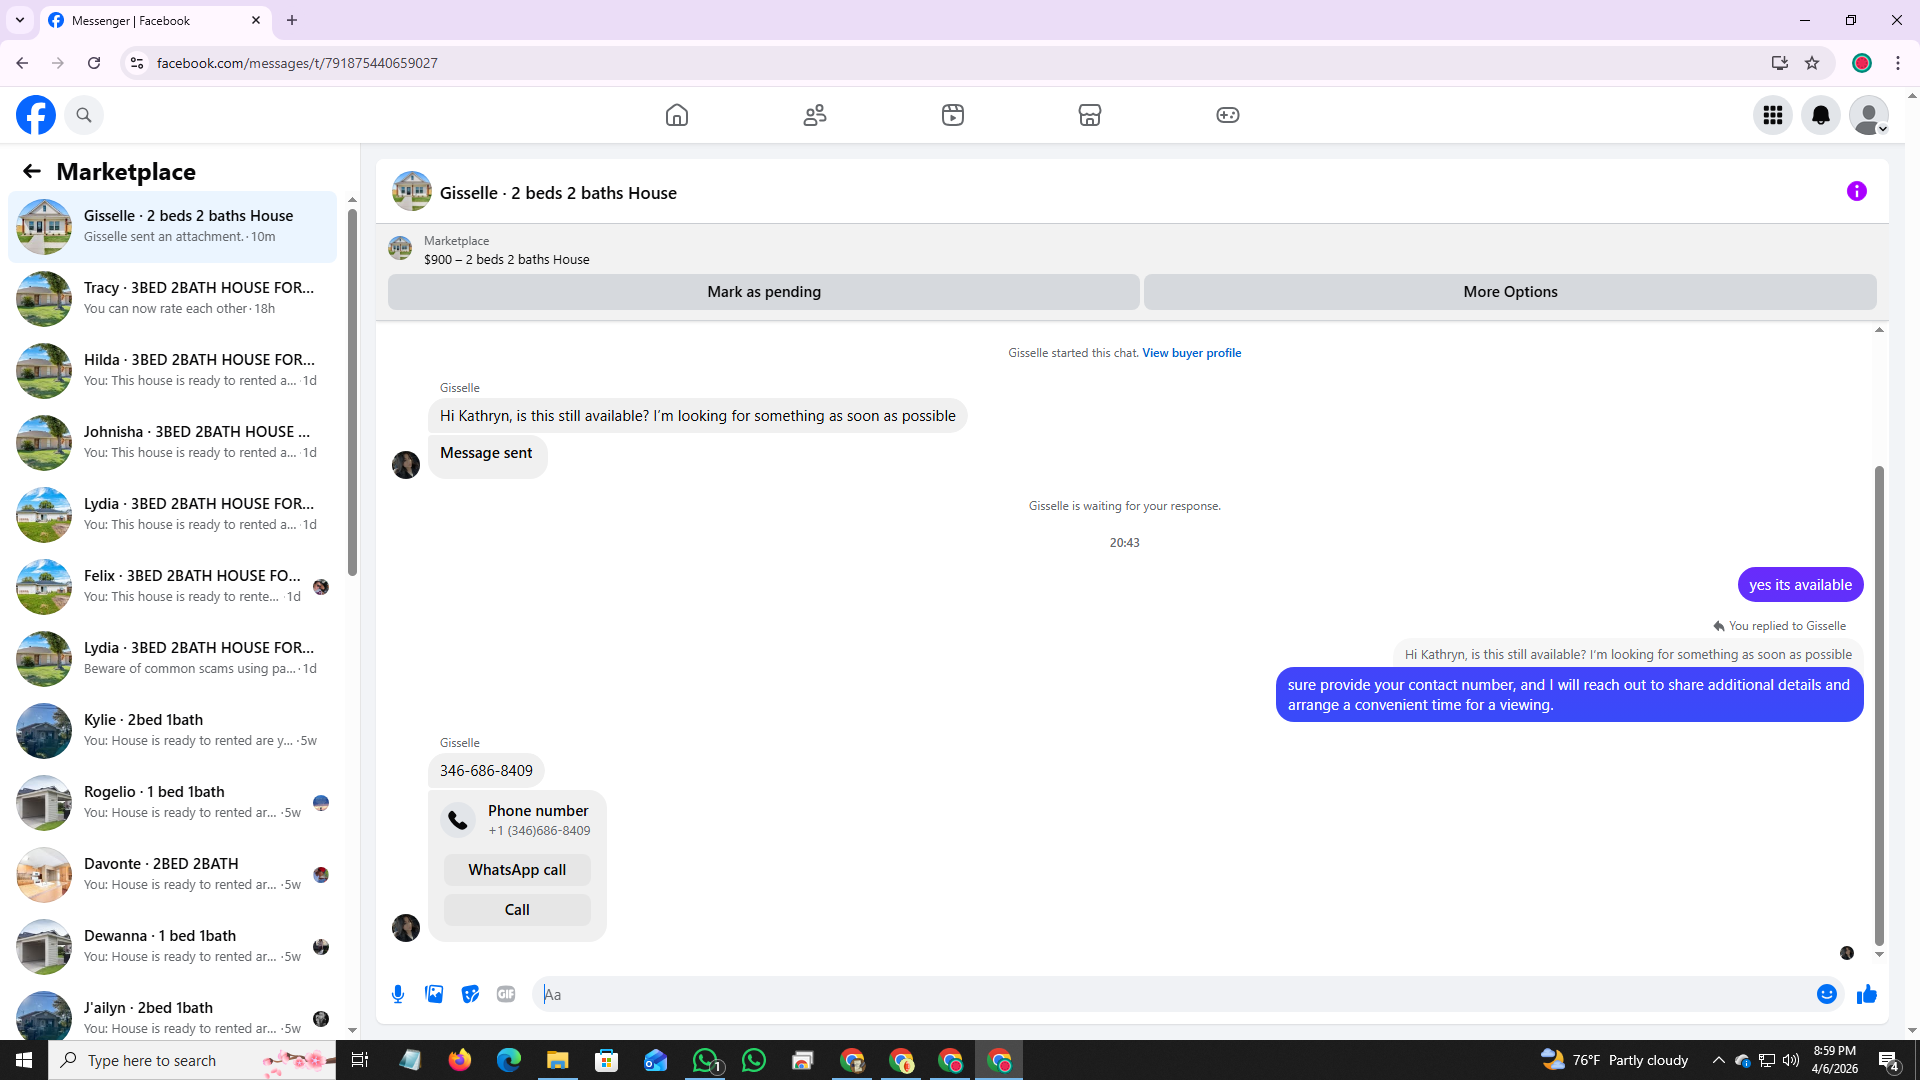Open the Friends icon in top navigation
Viewport: 1920px width, 1080px height.
pos(815,115)
